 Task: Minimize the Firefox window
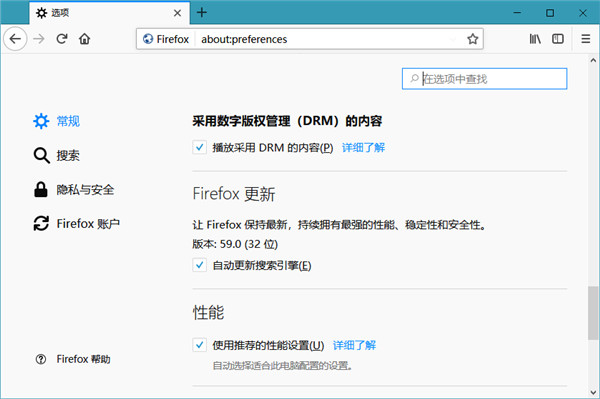(517, 13)
